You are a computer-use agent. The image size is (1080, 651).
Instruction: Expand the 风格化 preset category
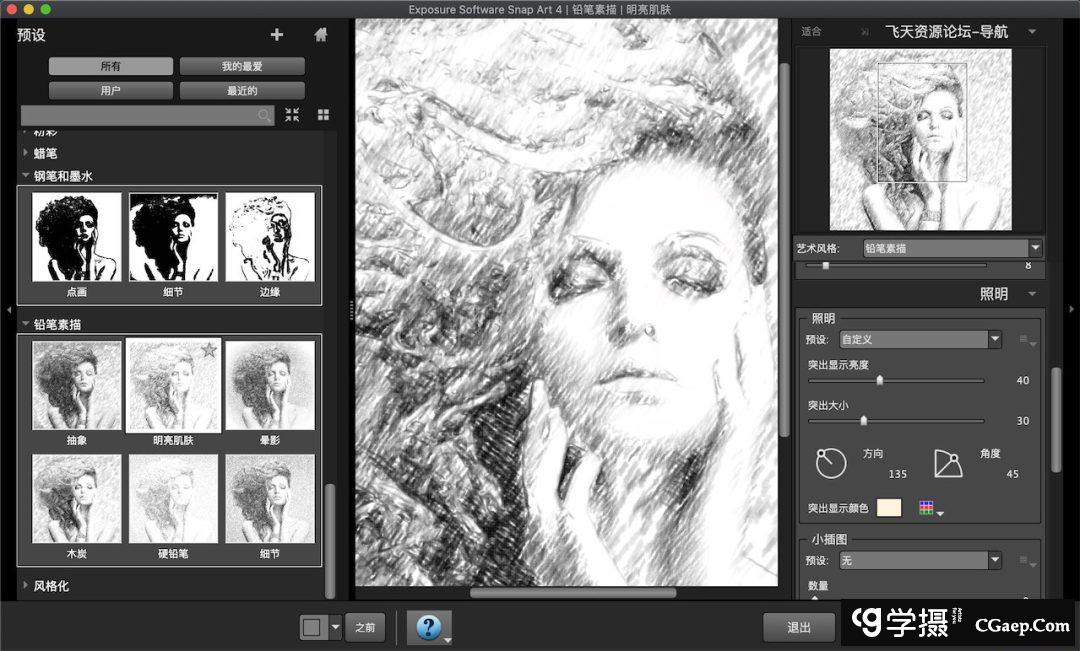(x=51, y=586)
